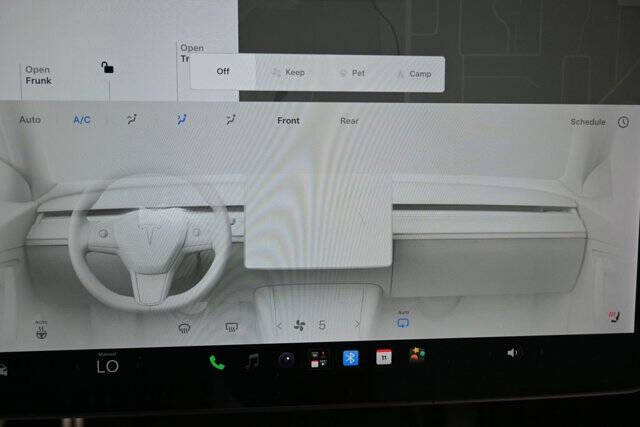
Task: Select Pet (Dog) mode
Action: (x=352, y=73)
